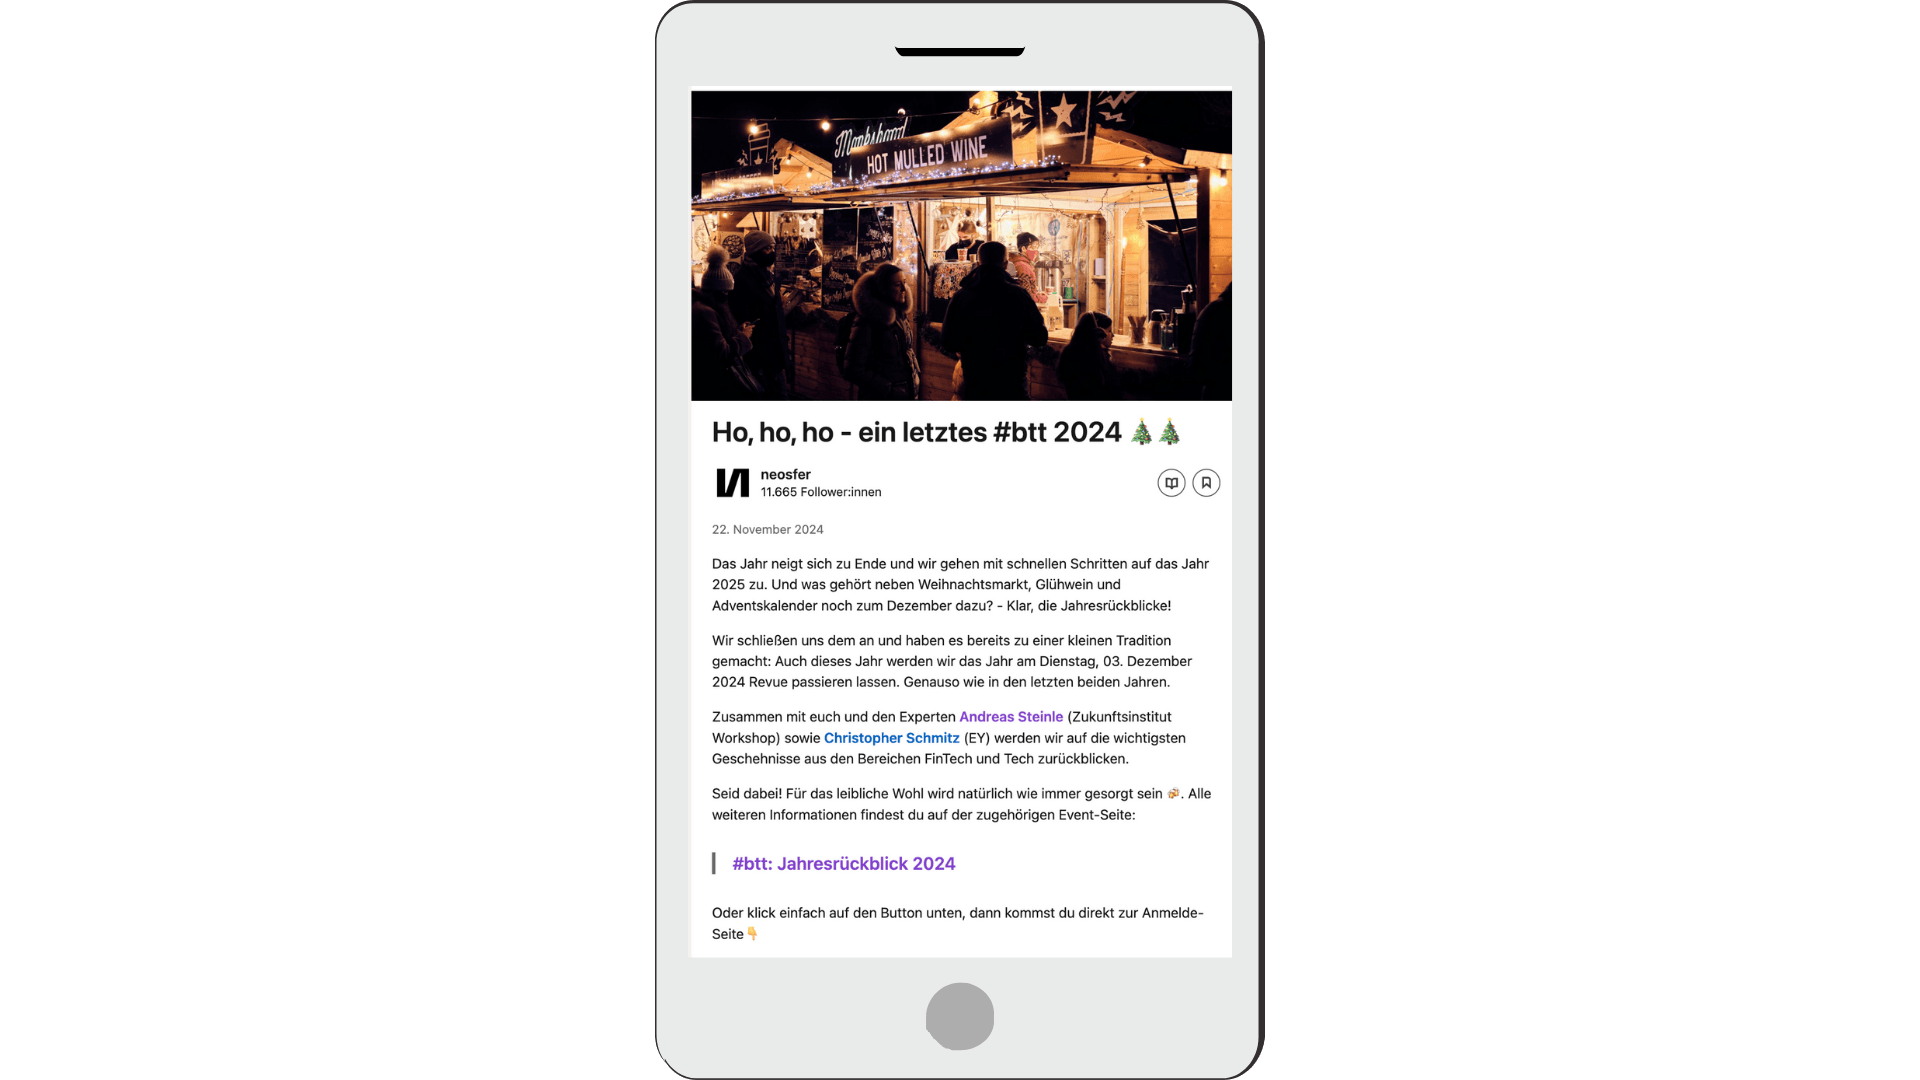Click the neosfer publisher logo icon
1920x1080 pixels.
[731, 481]
